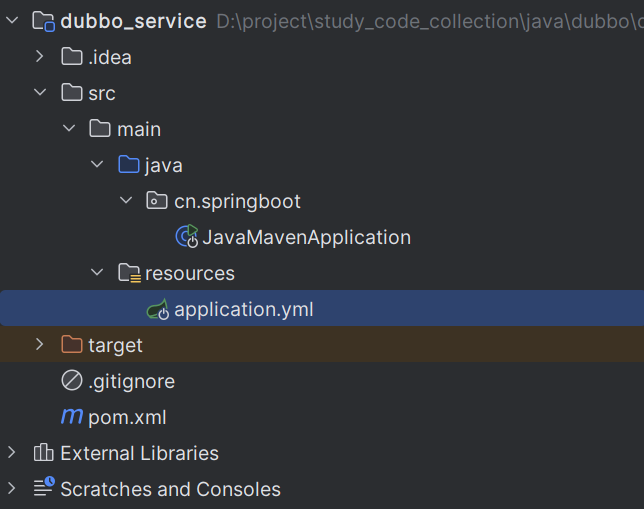Collapse the dubbo_service project root
Viewport: 644px width, 509px height.
pos(12,21)
